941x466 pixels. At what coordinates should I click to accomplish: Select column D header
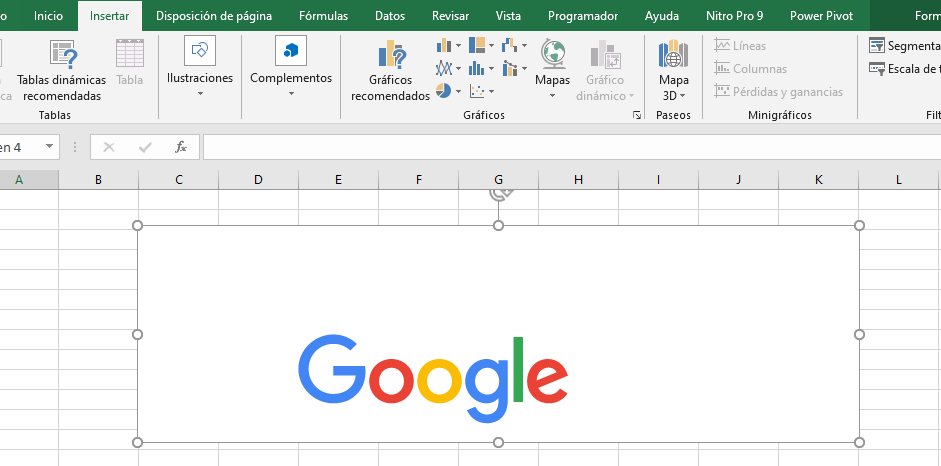coord(259,179)
